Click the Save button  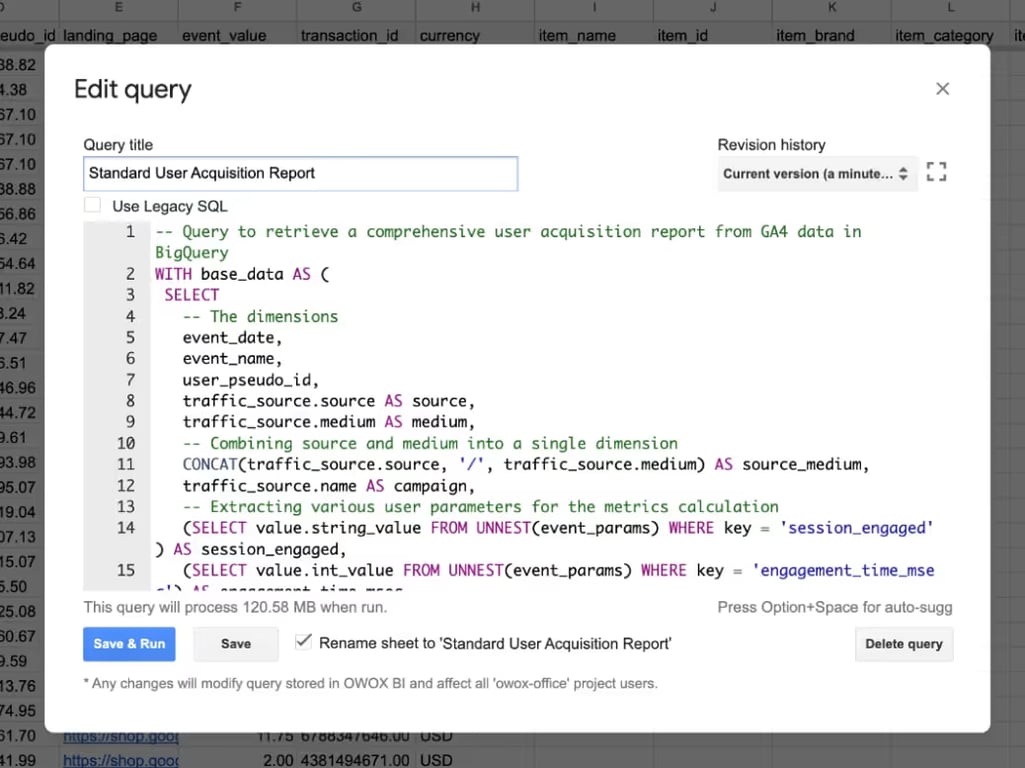click(x=235, y=644)
